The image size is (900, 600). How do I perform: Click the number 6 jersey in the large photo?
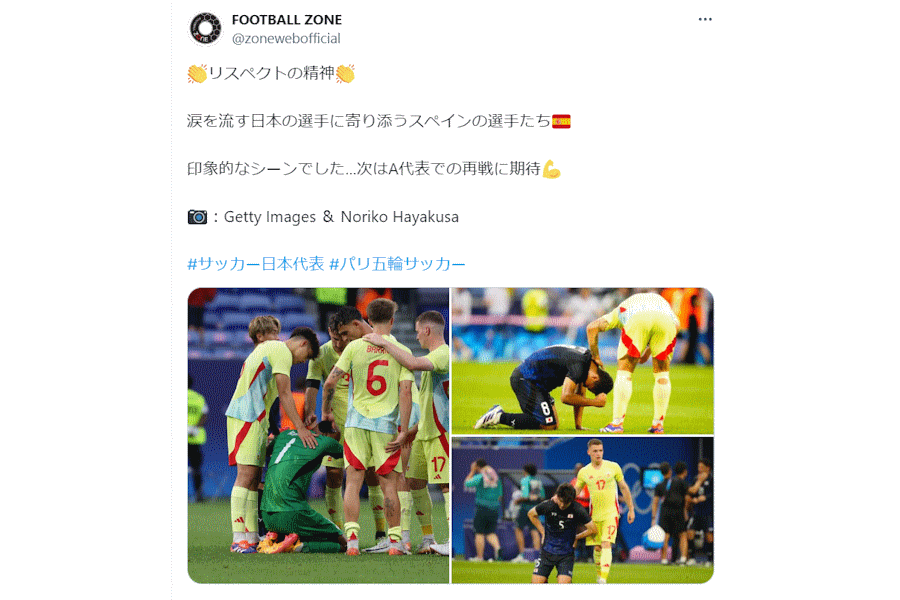pos(376,378)
